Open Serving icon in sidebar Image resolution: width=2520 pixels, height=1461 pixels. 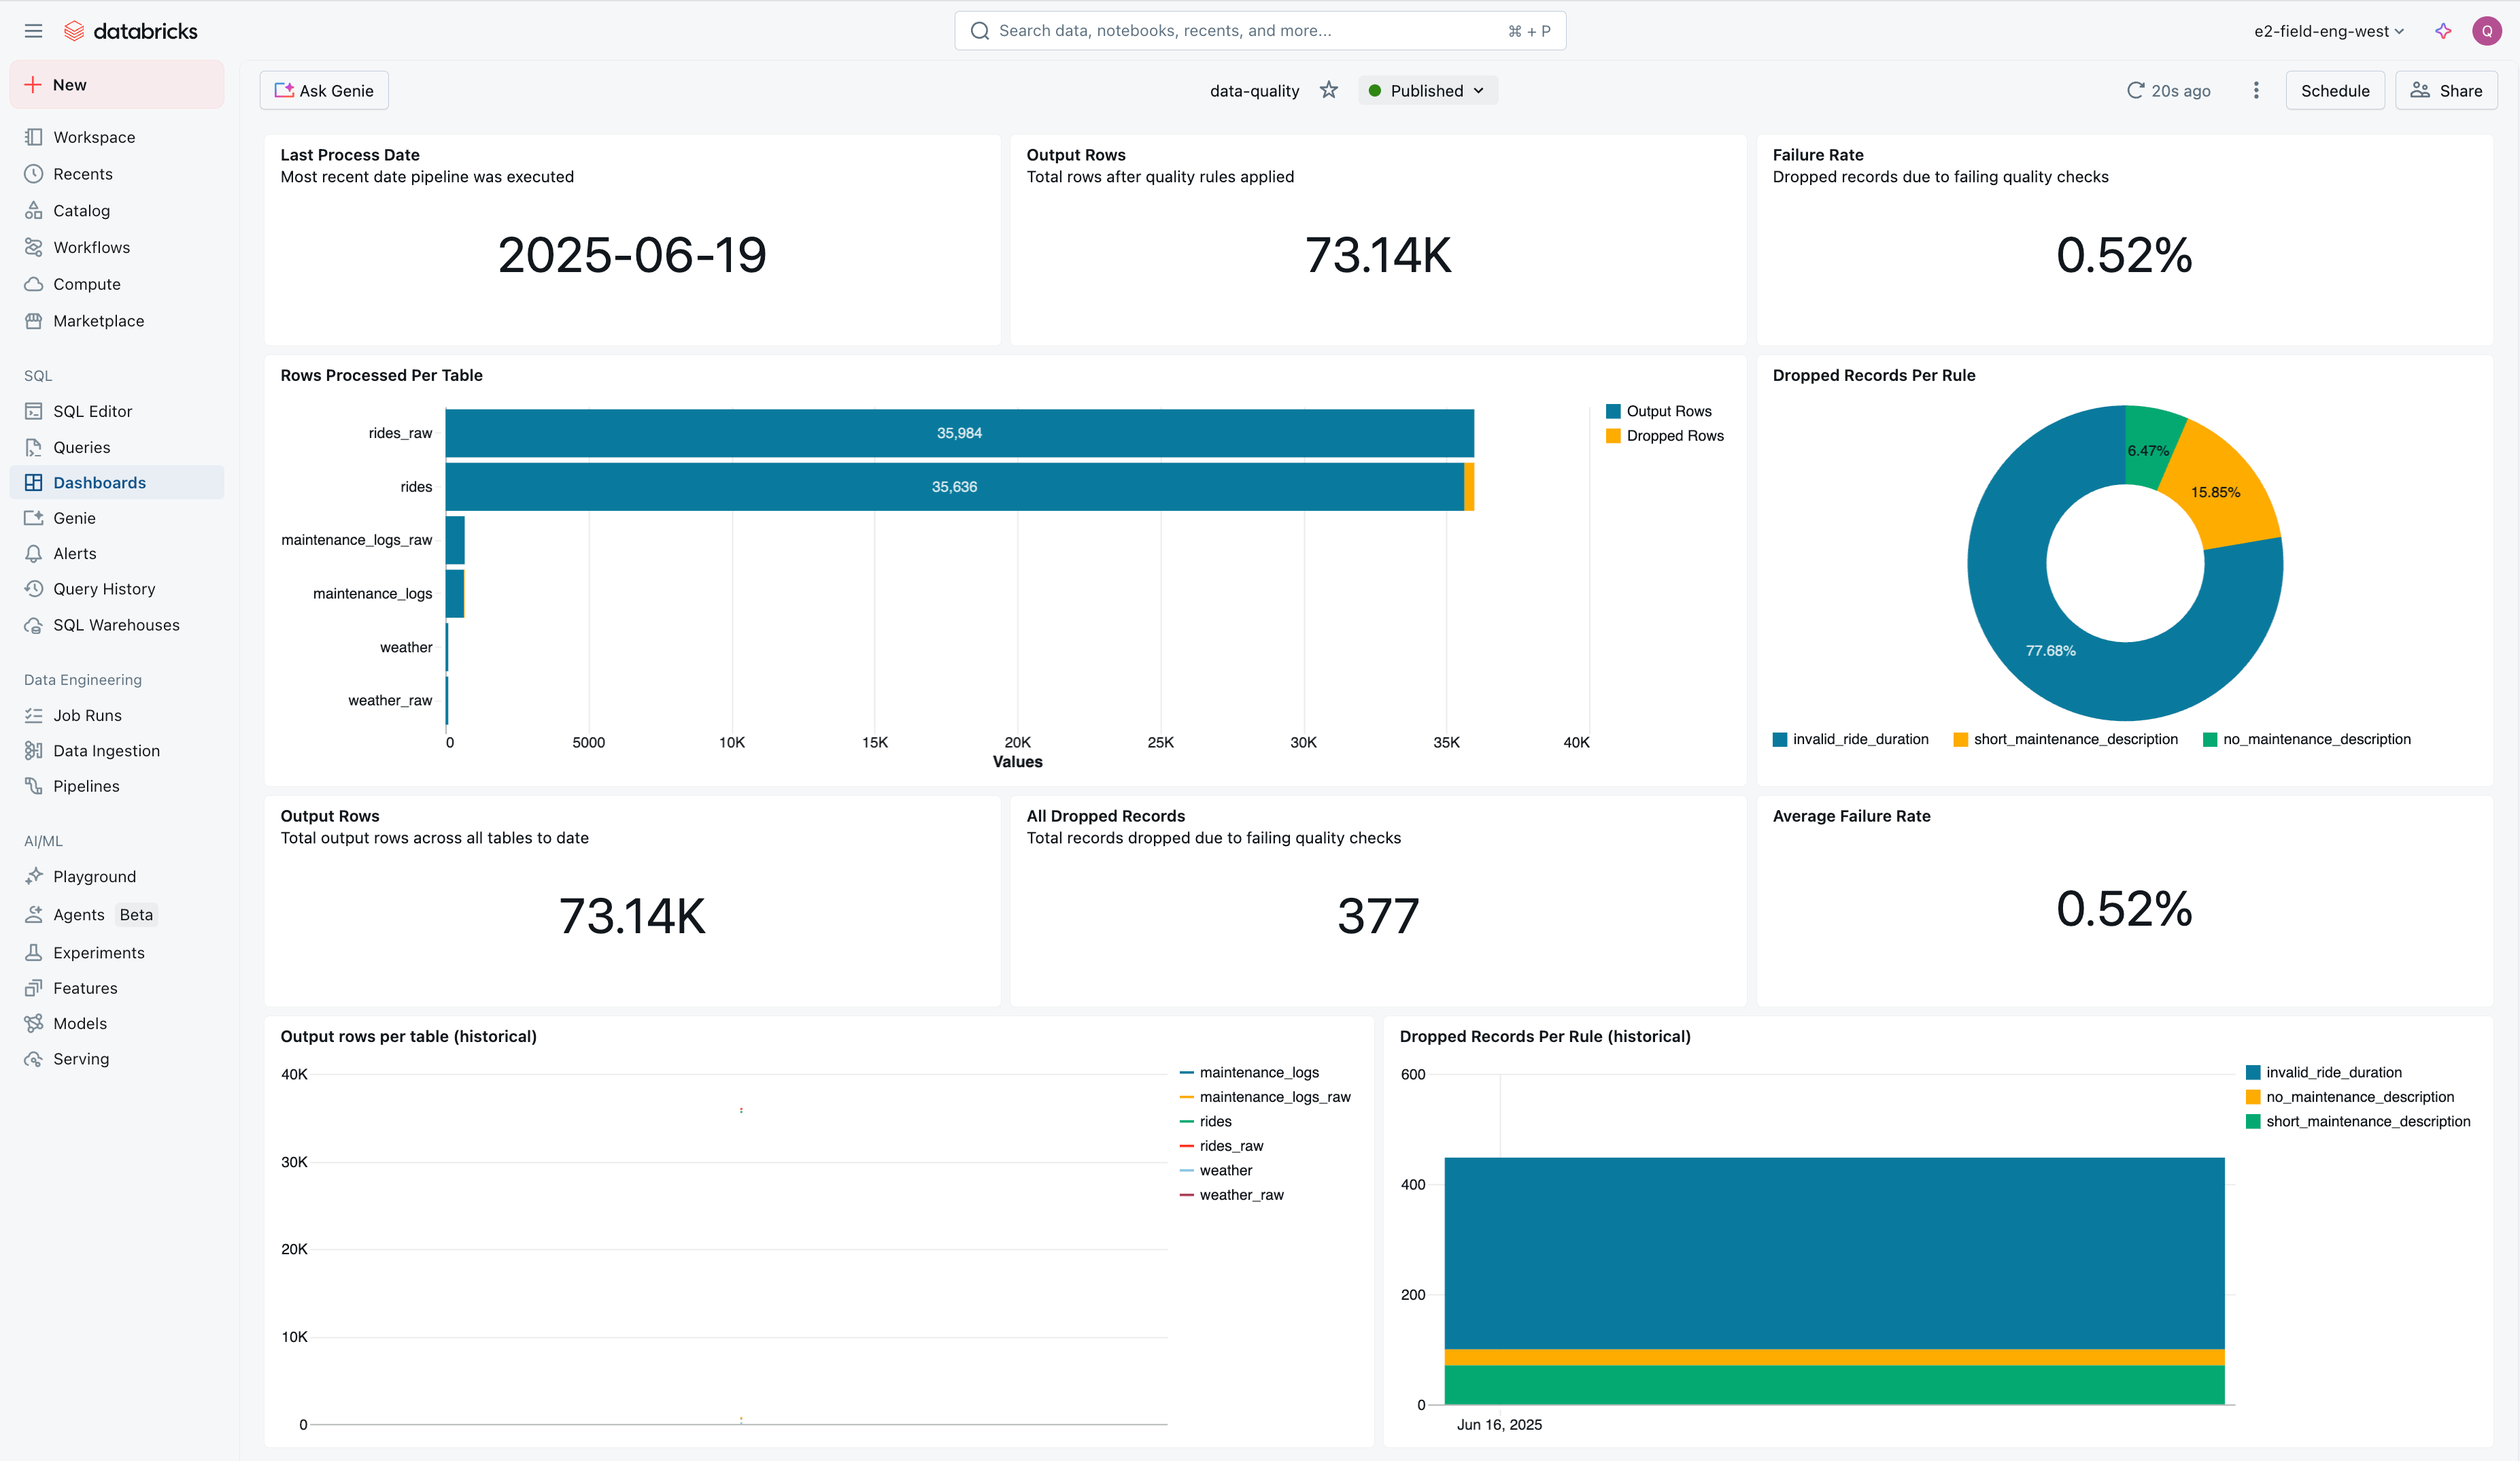pyautogui.click(x=34, y=1059)
